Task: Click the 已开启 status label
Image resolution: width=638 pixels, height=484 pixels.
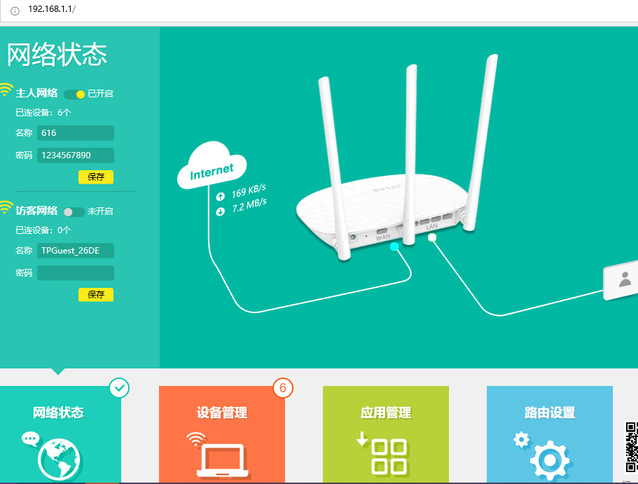Action: (x=101, y=94)
